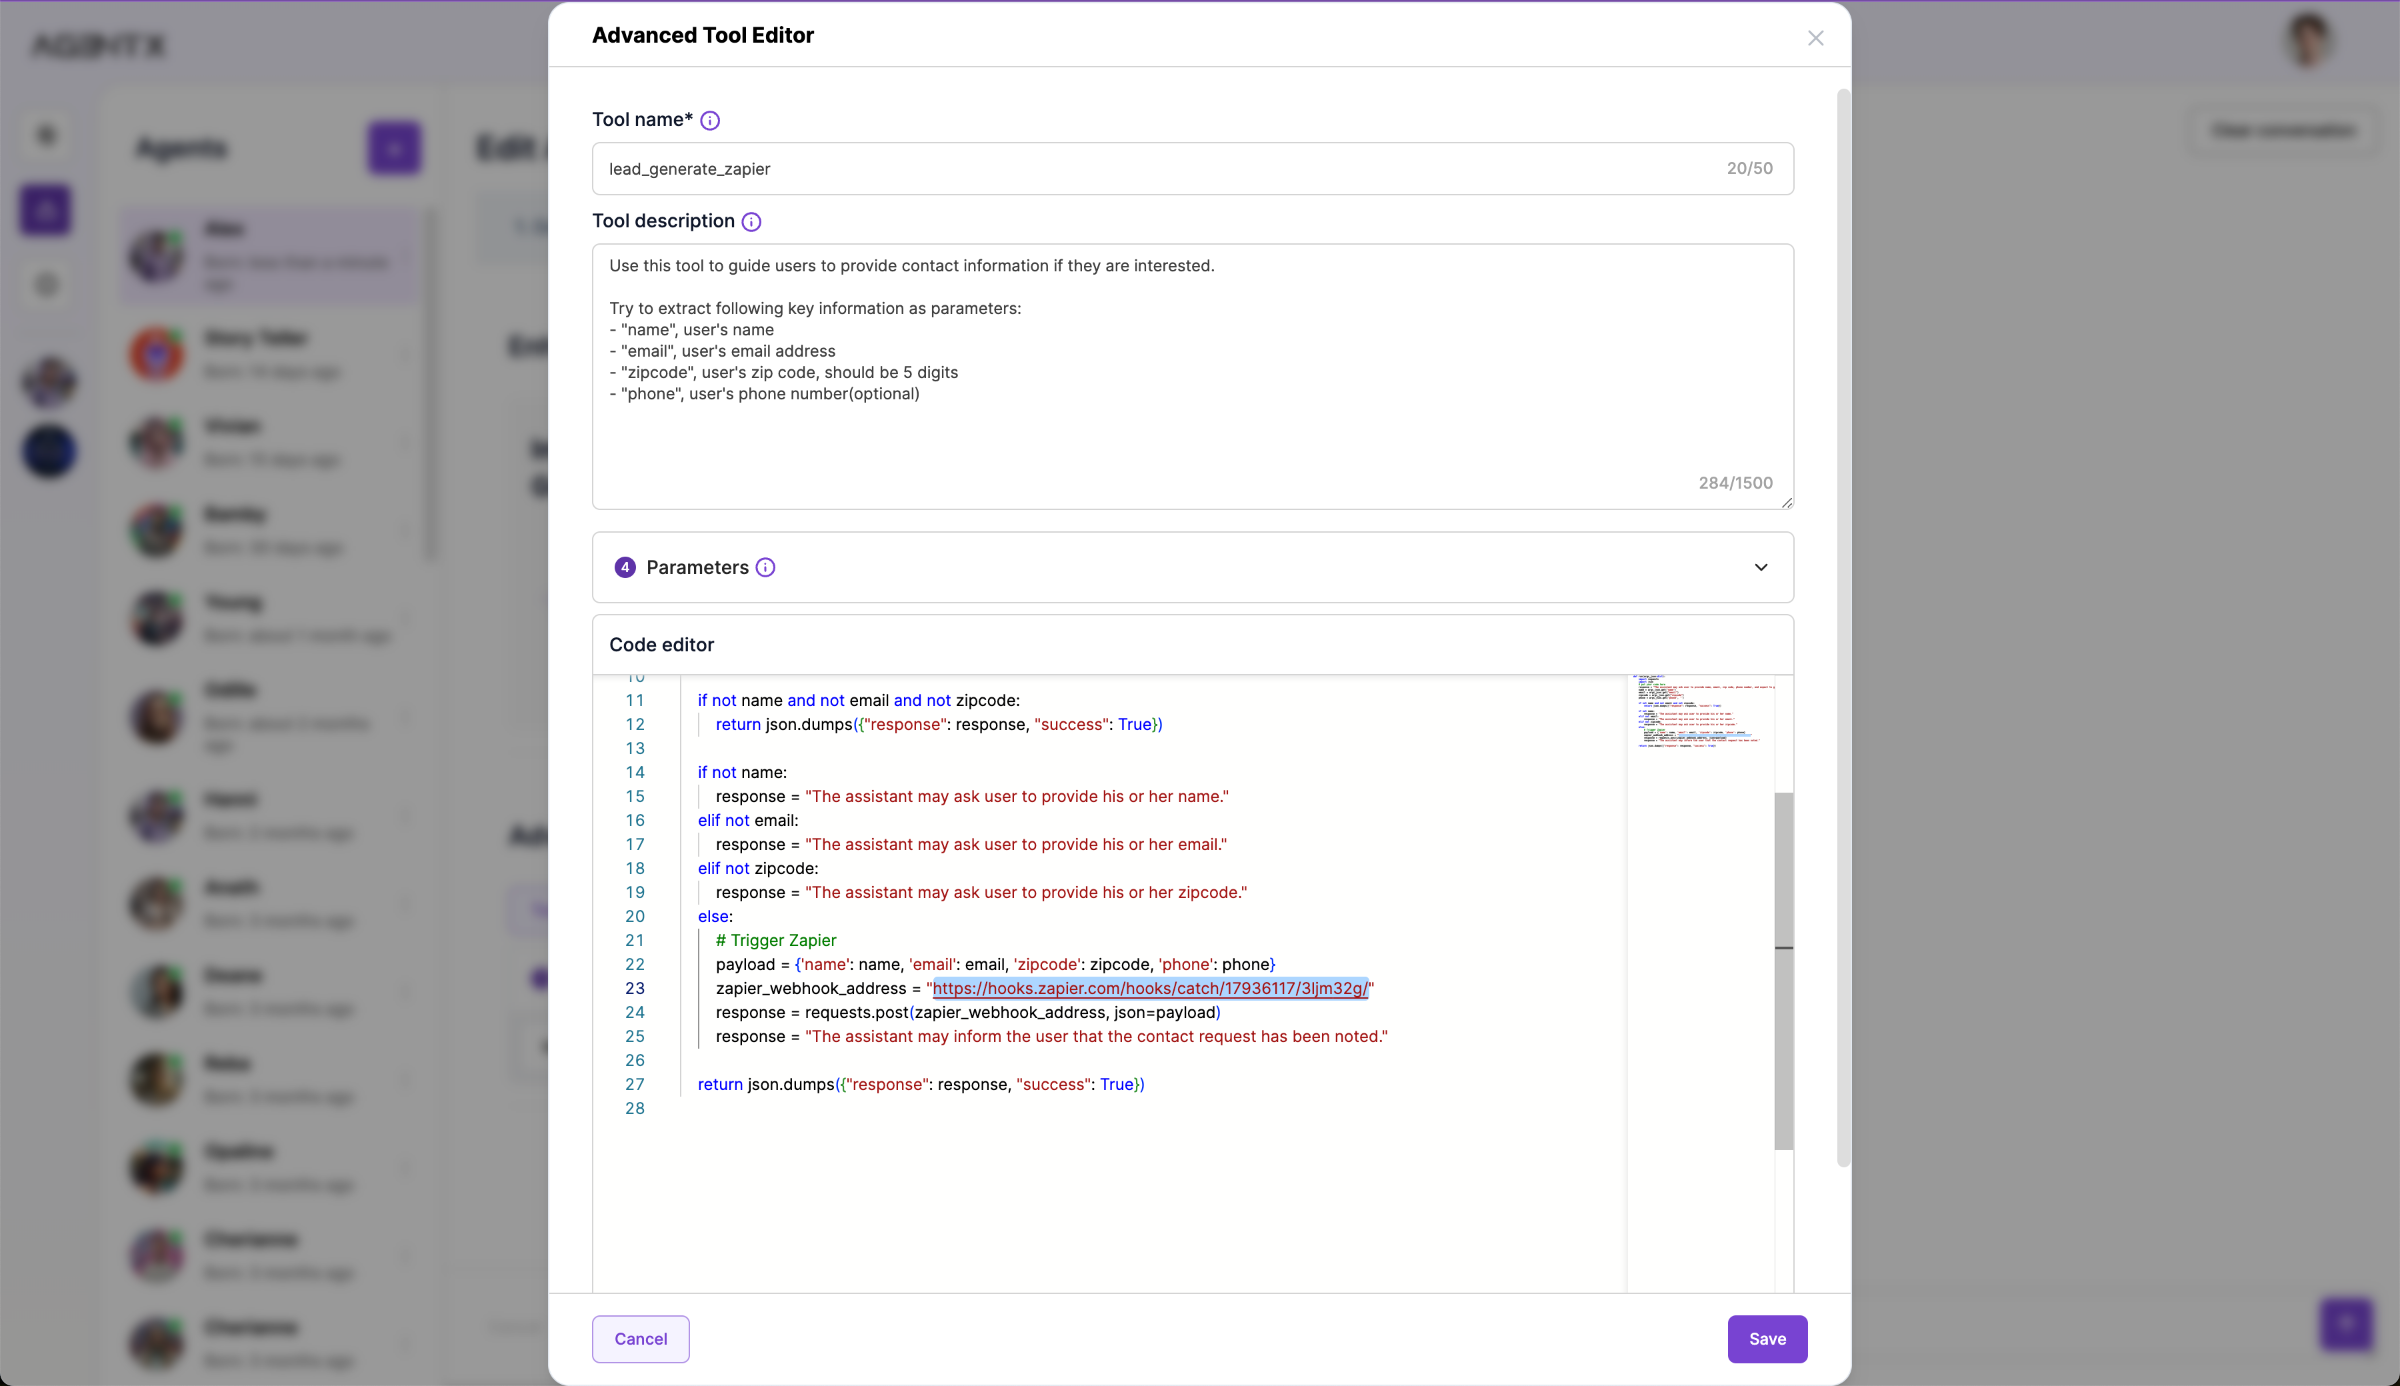
Task: View the Tool description info tooltip
Action: pyautogui.click(x=750, y=221)
